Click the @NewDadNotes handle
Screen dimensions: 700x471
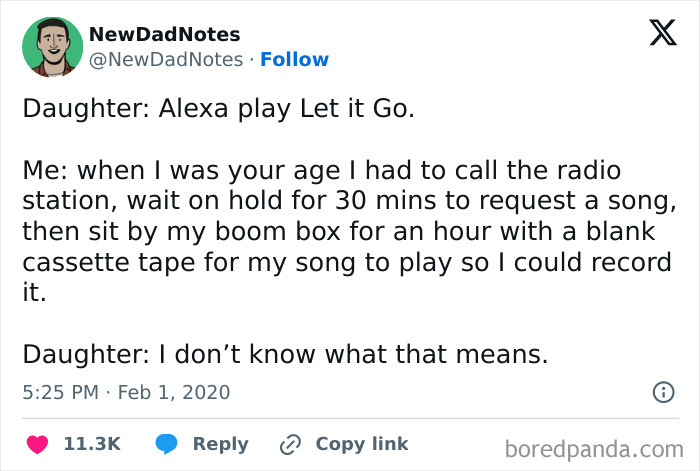(x=166, y=59)
